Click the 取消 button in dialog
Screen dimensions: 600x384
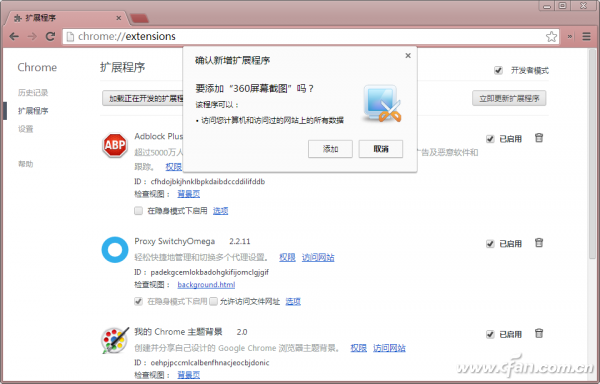[381, 149]
